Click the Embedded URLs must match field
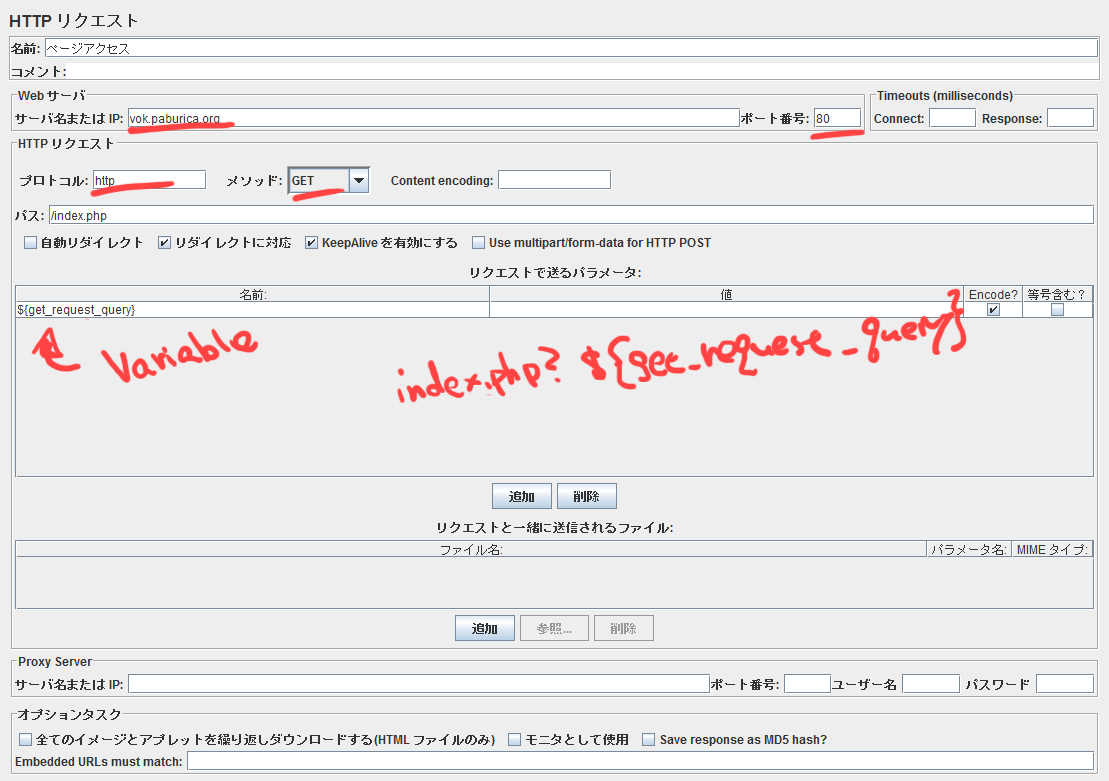This screenshot has width=1109, height=781. coord(640,761)
